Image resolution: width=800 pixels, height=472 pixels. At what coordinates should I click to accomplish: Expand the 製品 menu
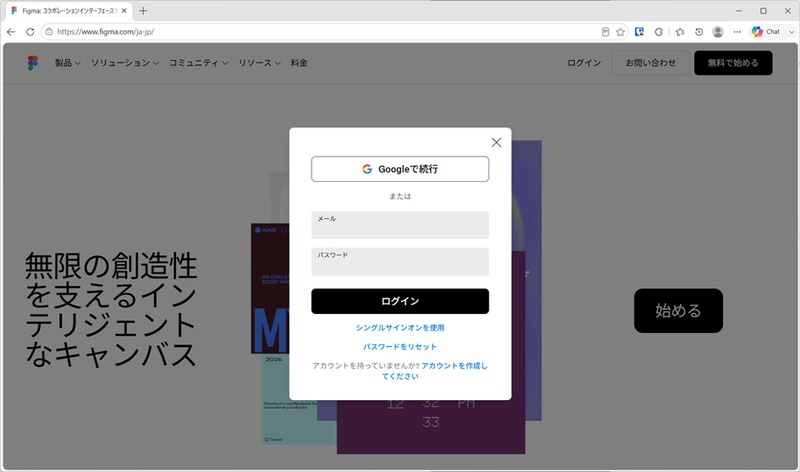[67, 63]
